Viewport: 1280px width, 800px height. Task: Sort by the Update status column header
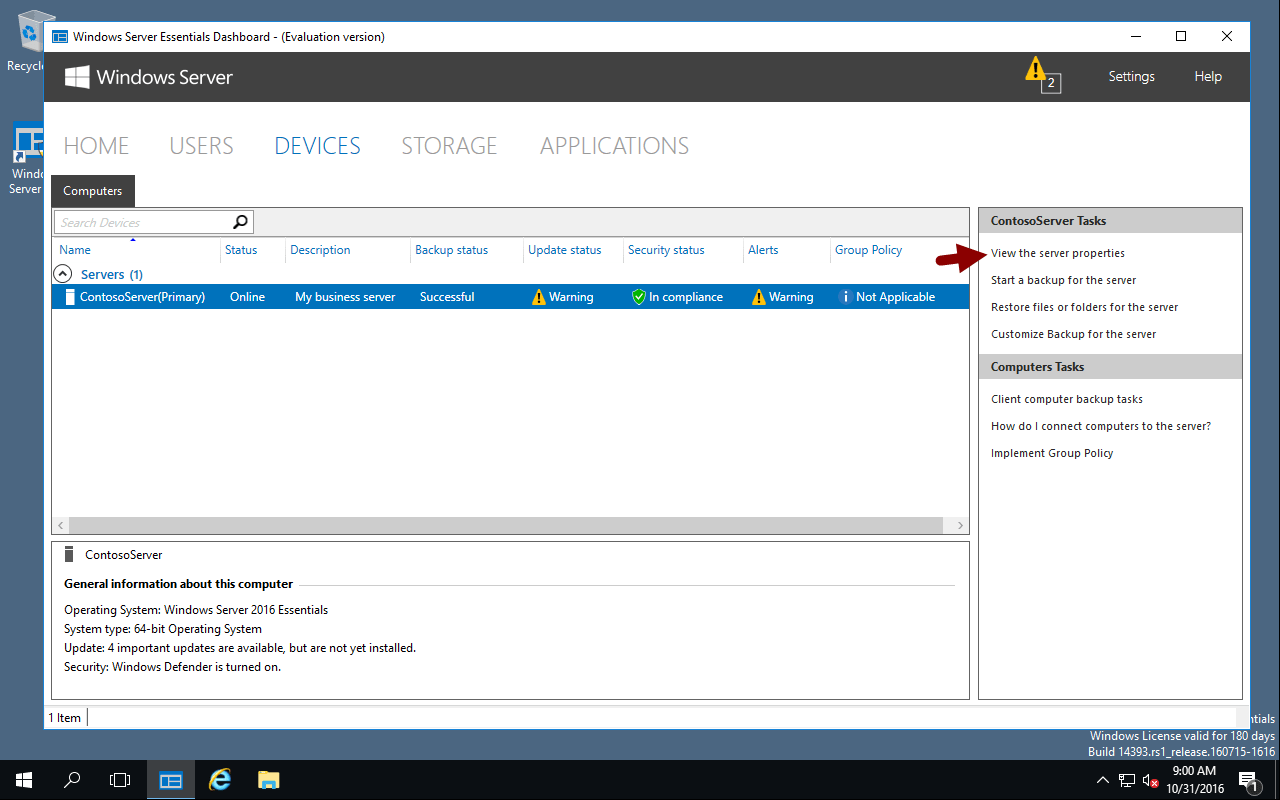[x=565, y=250]
